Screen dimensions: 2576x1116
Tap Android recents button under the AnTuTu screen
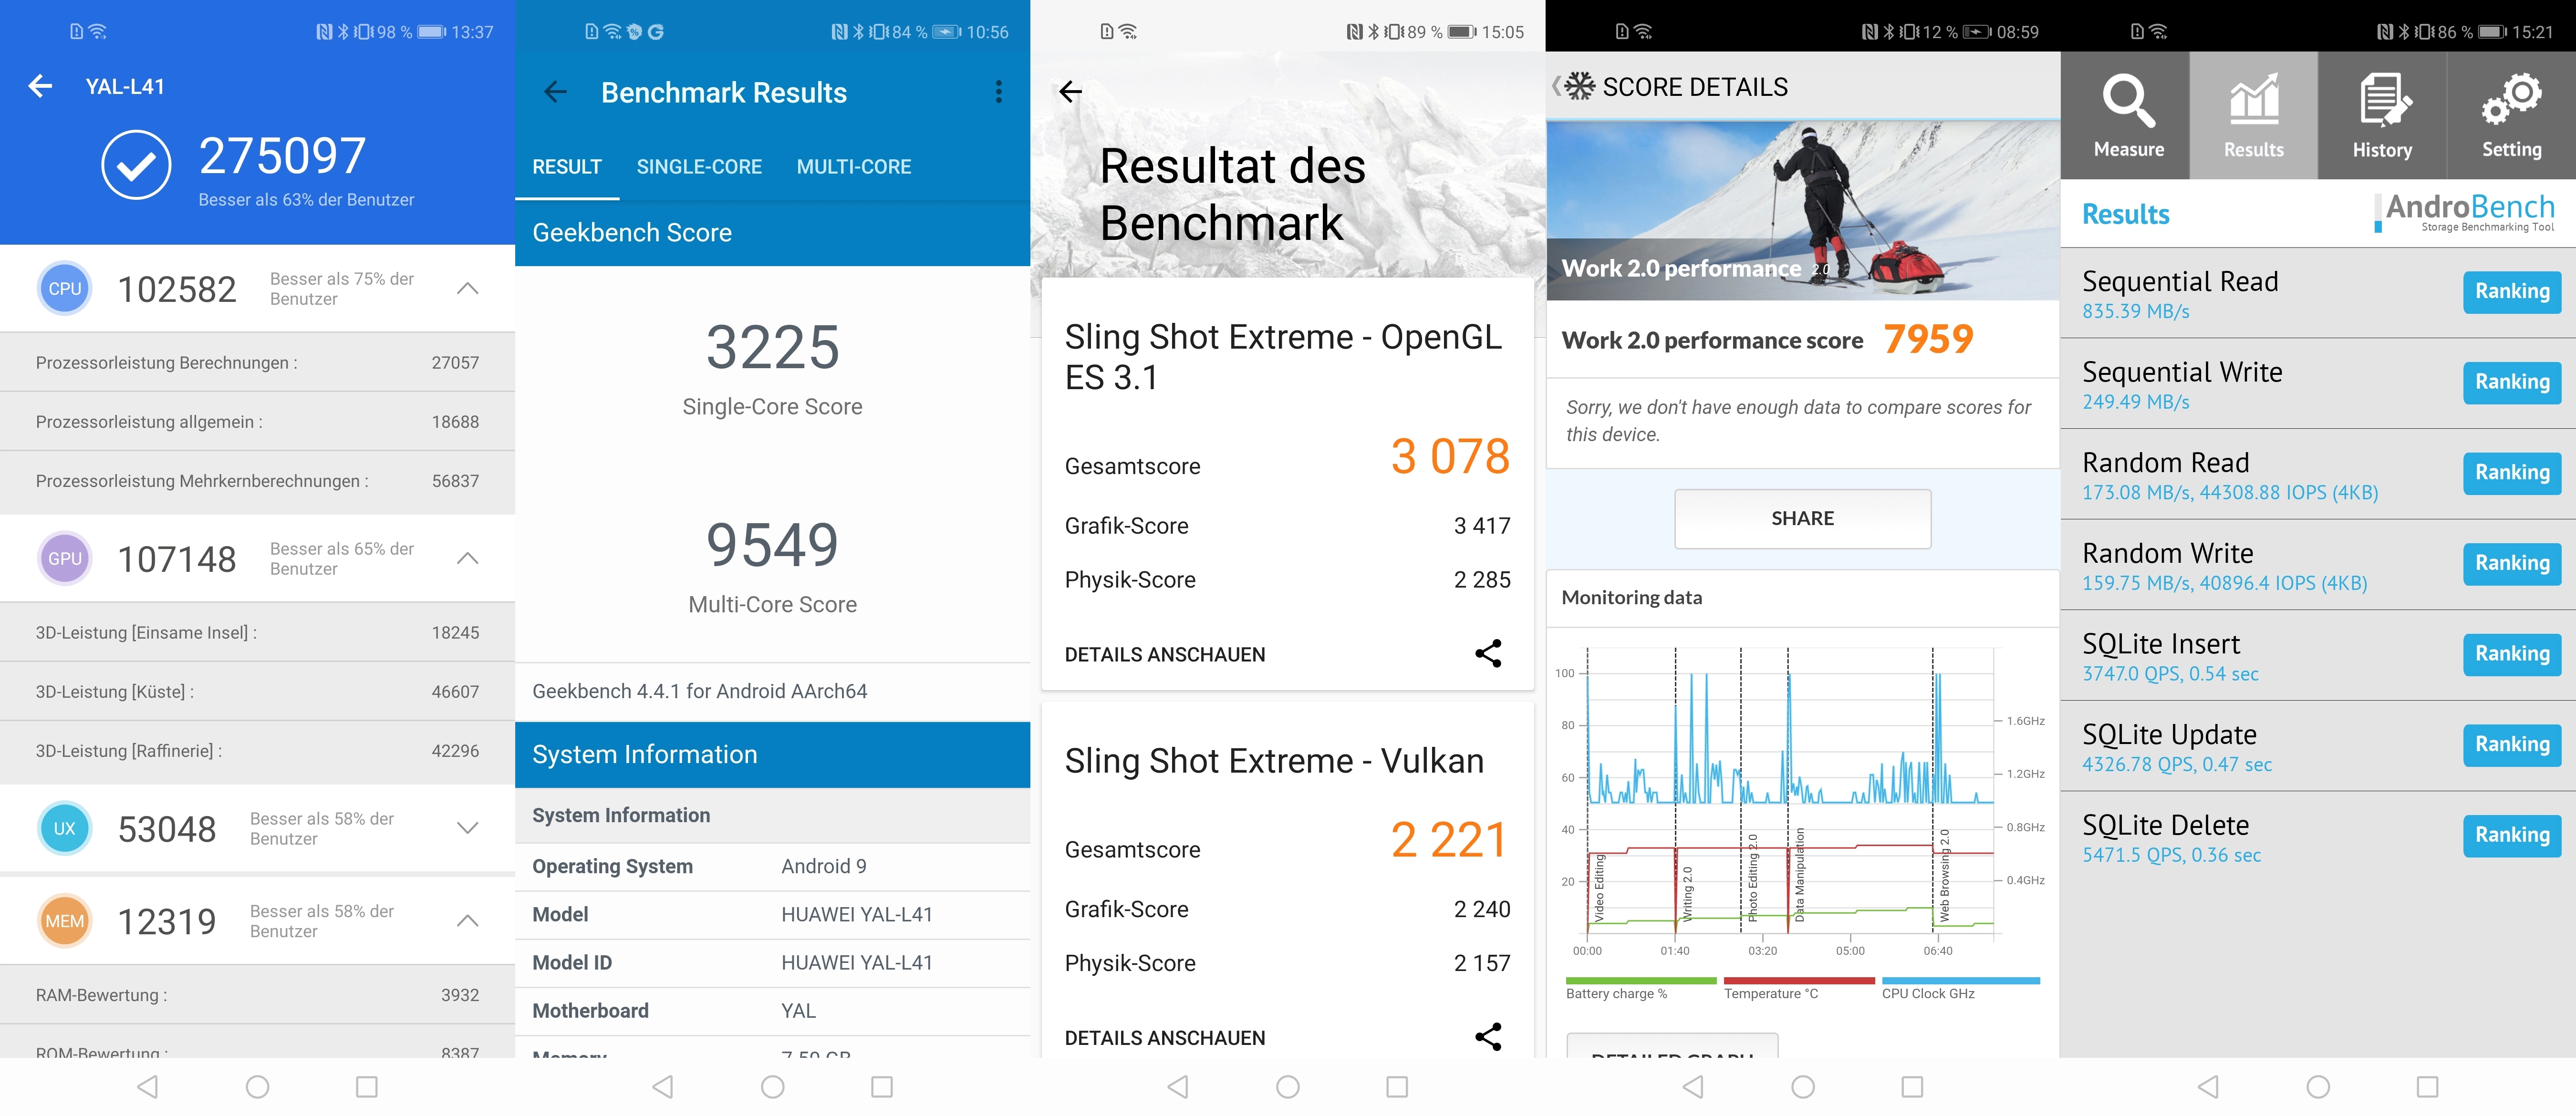pyautogui.click(x=367, y=1087)
